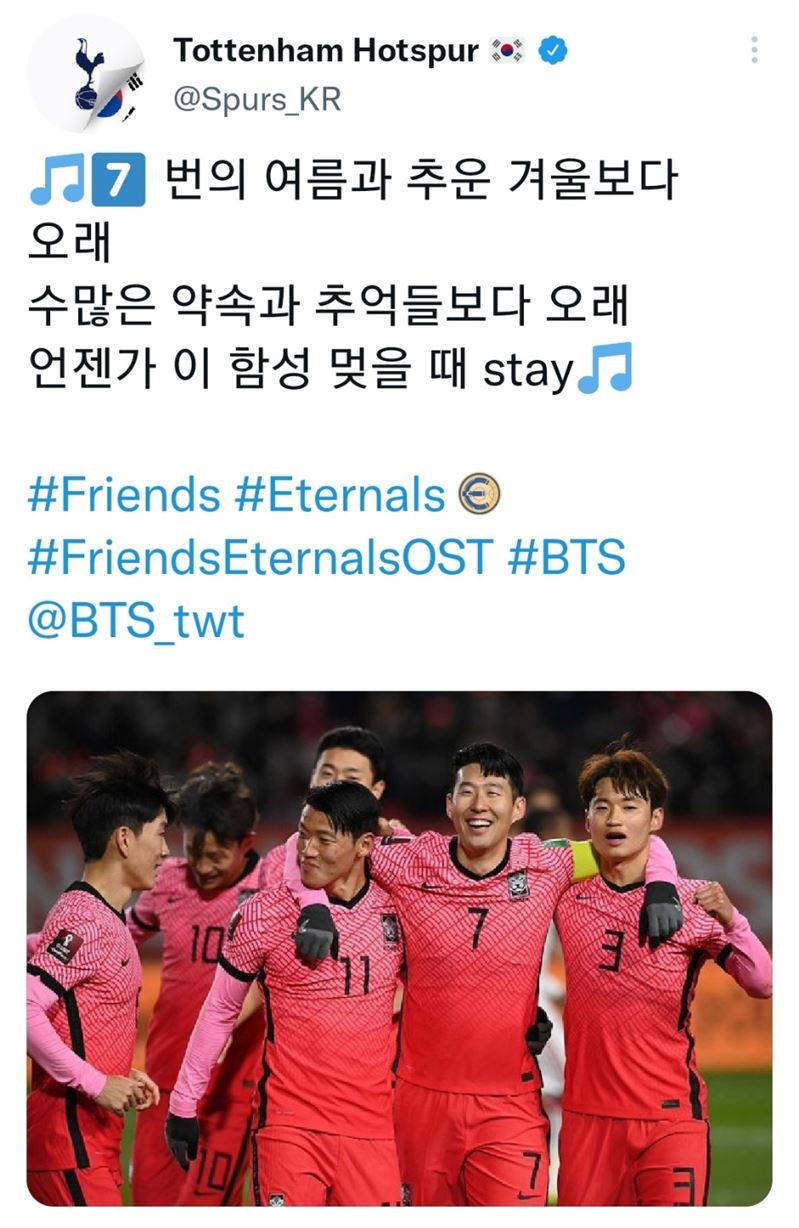Viewport: 799px width, 1228px height.
Task: Enlarge the photo of players in red kits
Action: 399,948
